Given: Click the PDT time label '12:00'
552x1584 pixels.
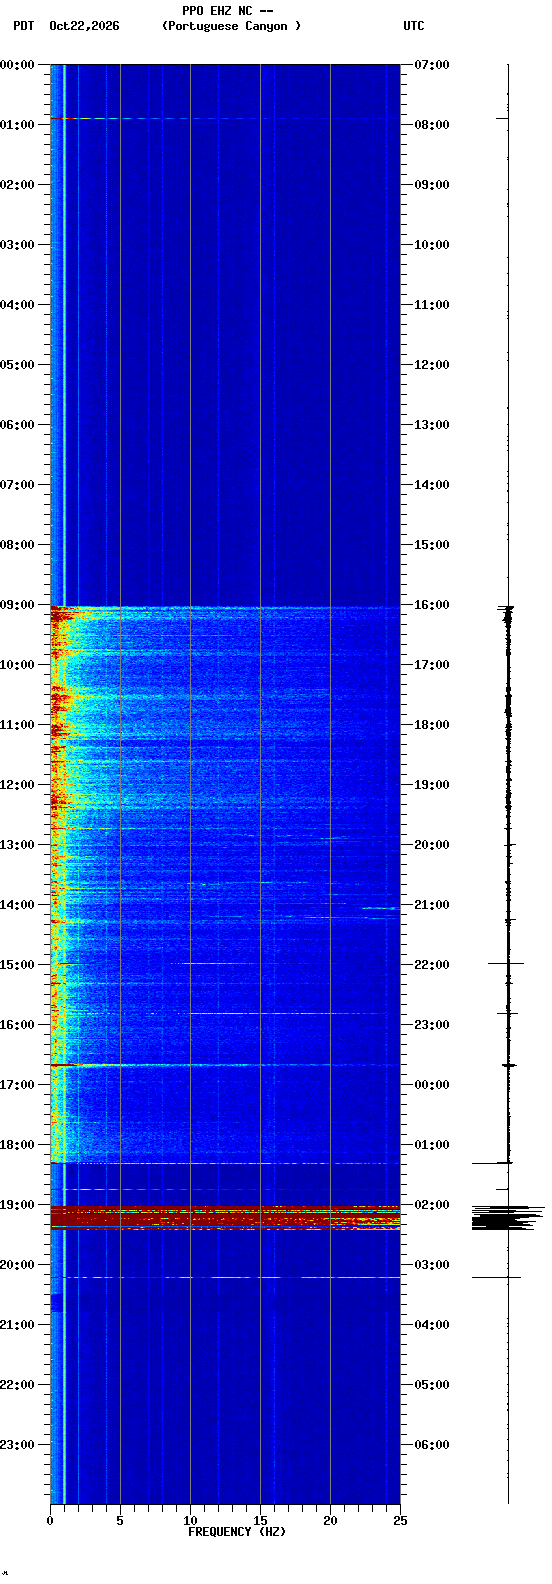Looking at the screenshot, I should [x=17, y=785].
